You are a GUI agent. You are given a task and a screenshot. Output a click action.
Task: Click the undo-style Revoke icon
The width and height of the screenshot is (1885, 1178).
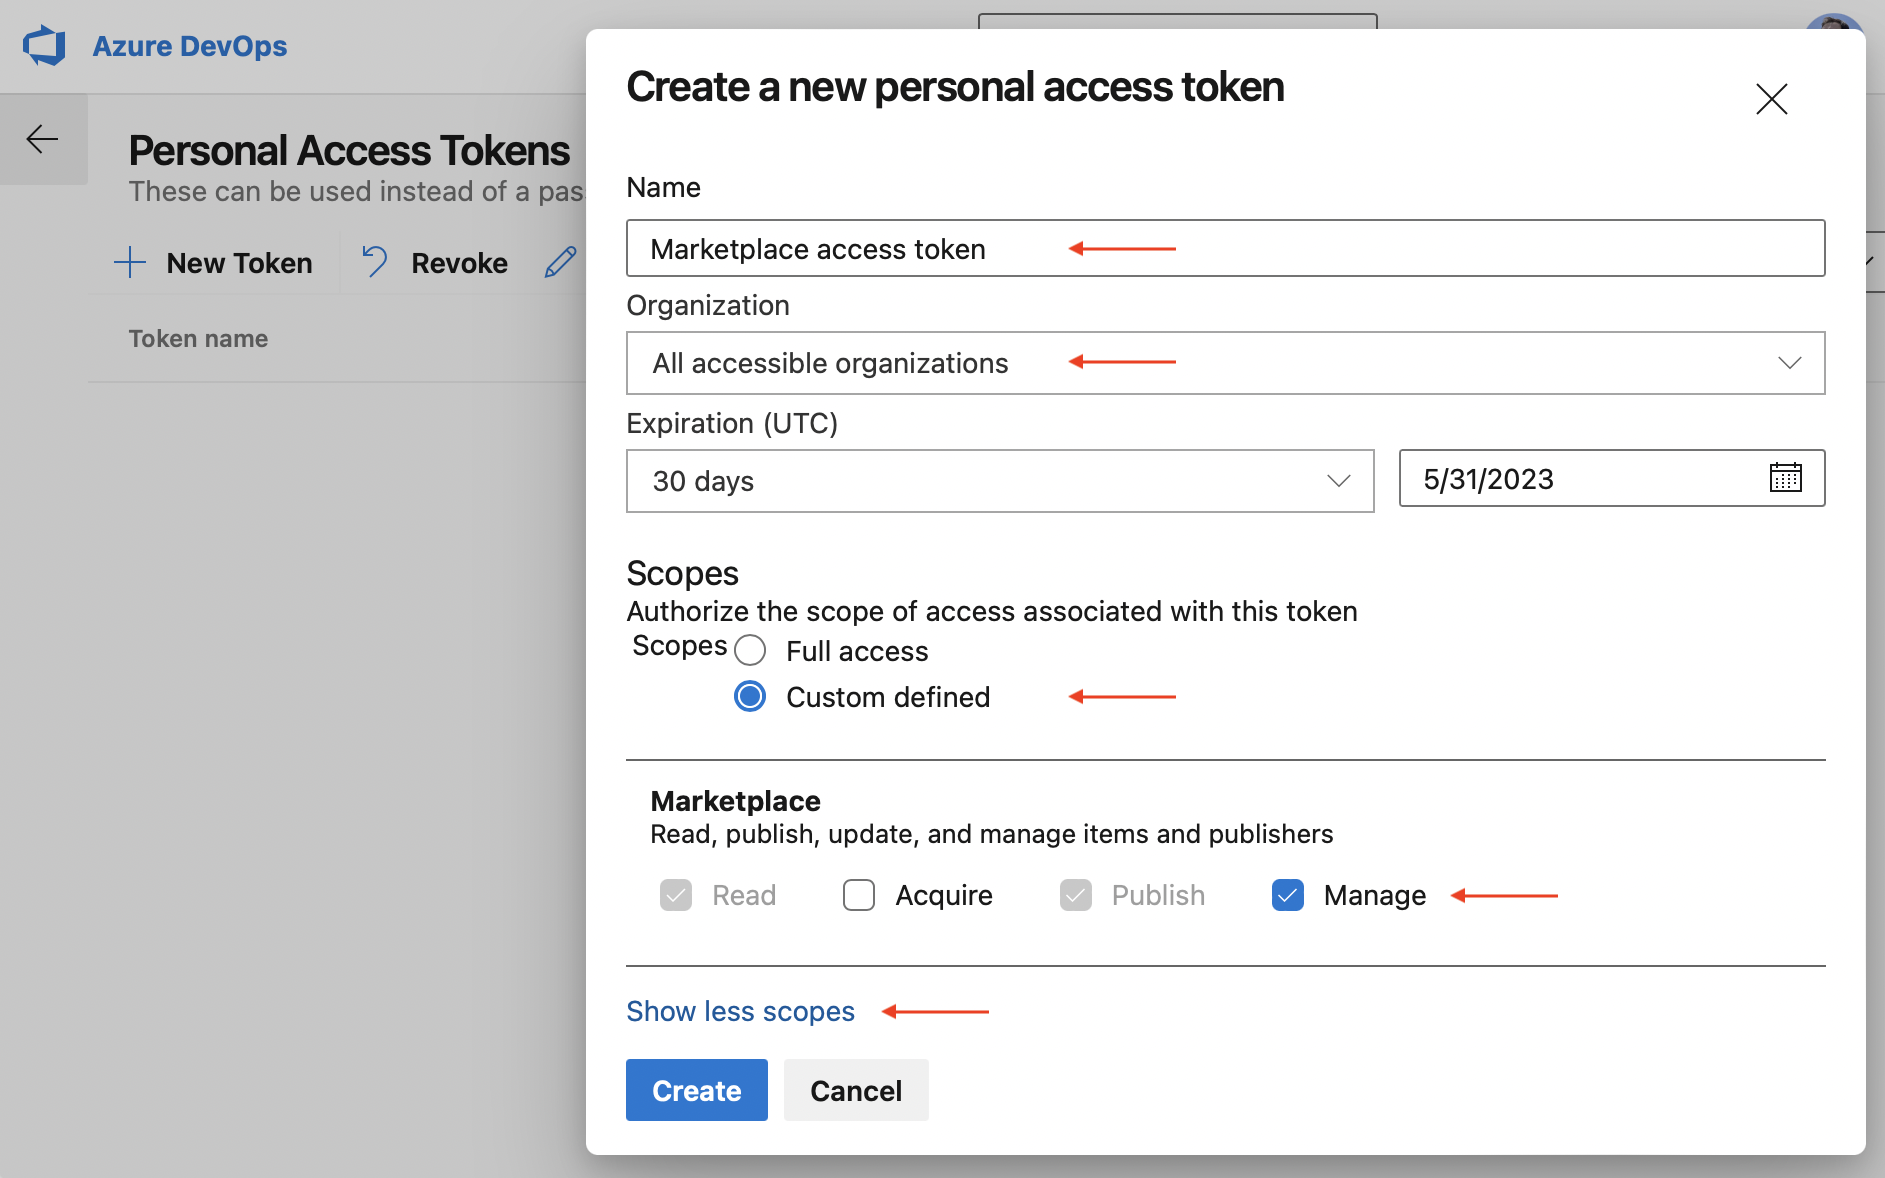374,261
